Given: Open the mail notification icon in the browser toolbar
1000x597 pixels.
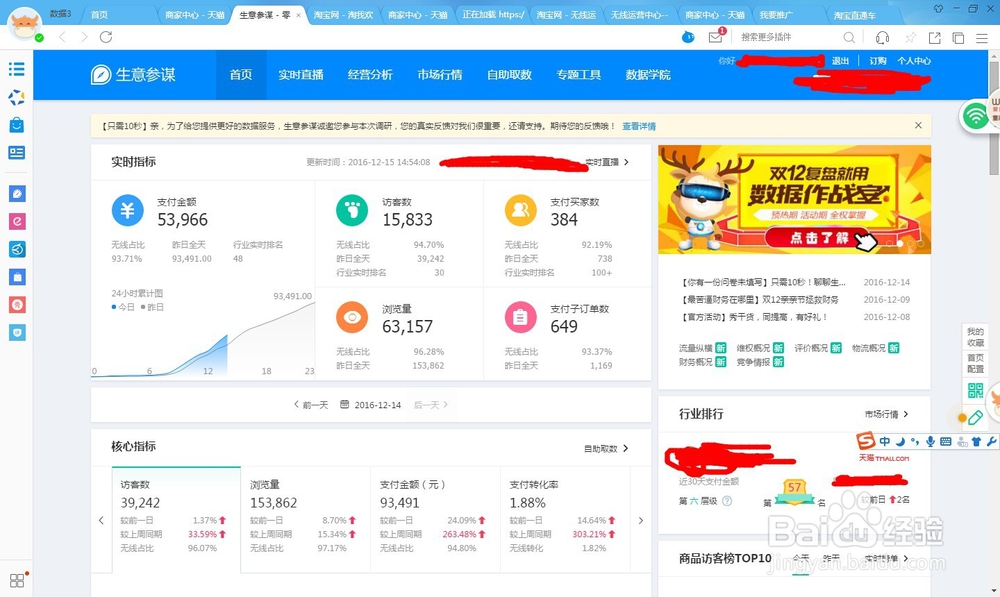Looking at the screenshot, I should [716, 36].
